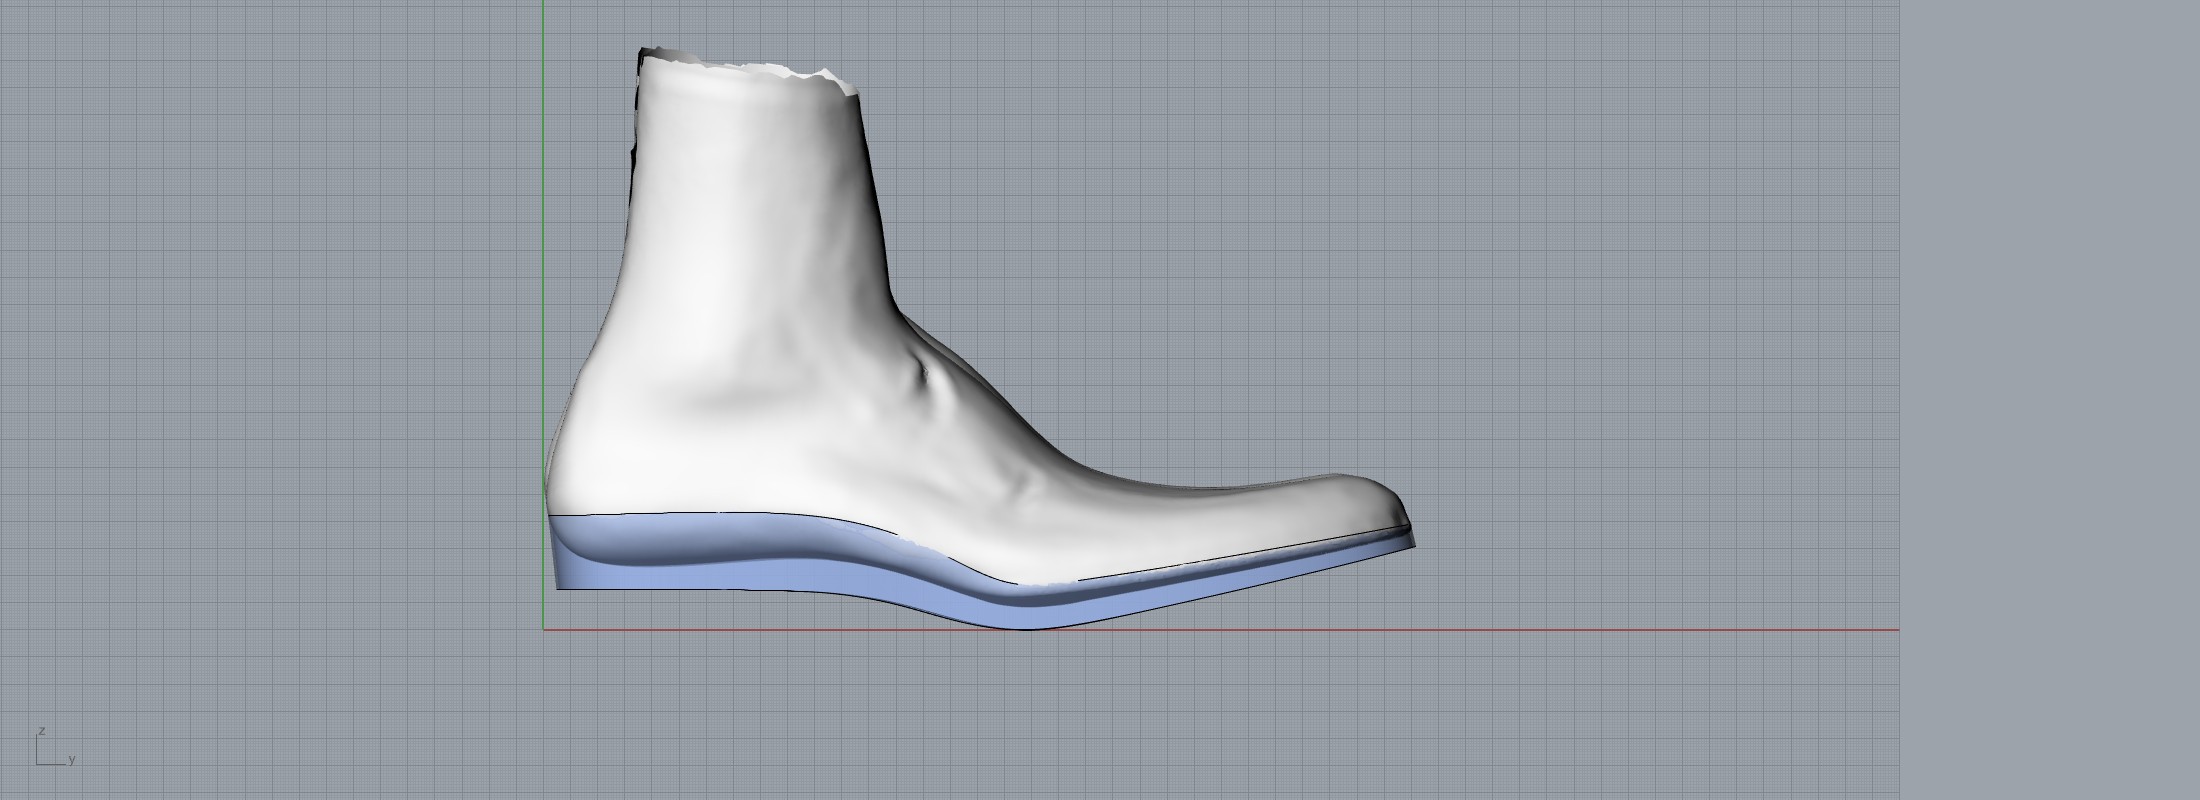2200x800 pixels.
Task: Click the y label on the axis icon
Action: (x=72, y=760)
